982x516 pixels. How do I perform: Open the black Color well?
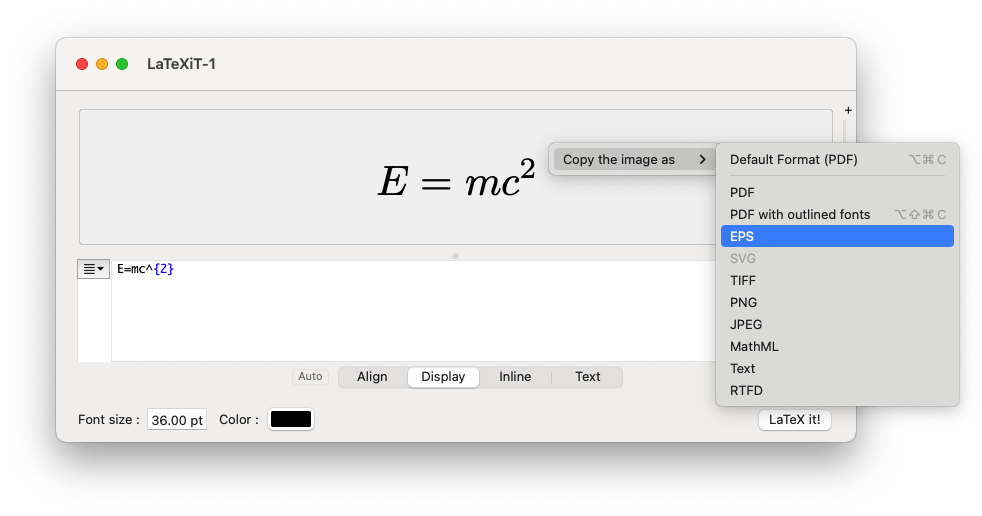291,420
